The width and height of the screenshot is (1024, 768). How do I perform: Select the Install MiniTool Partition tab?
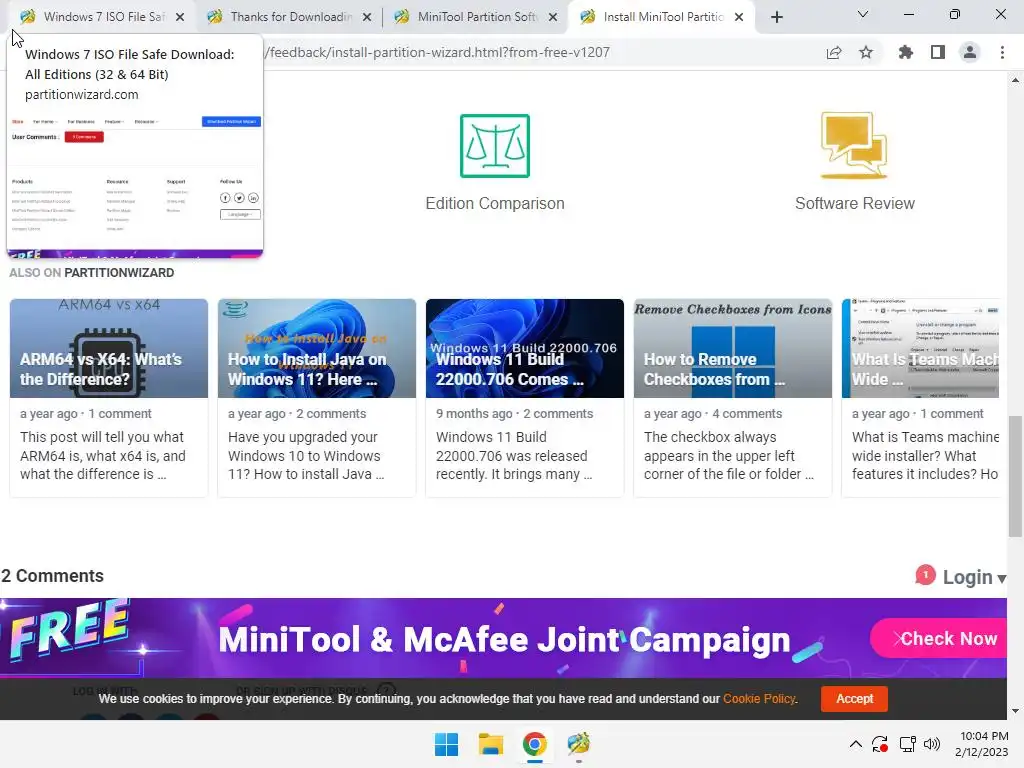coord(663,17)
